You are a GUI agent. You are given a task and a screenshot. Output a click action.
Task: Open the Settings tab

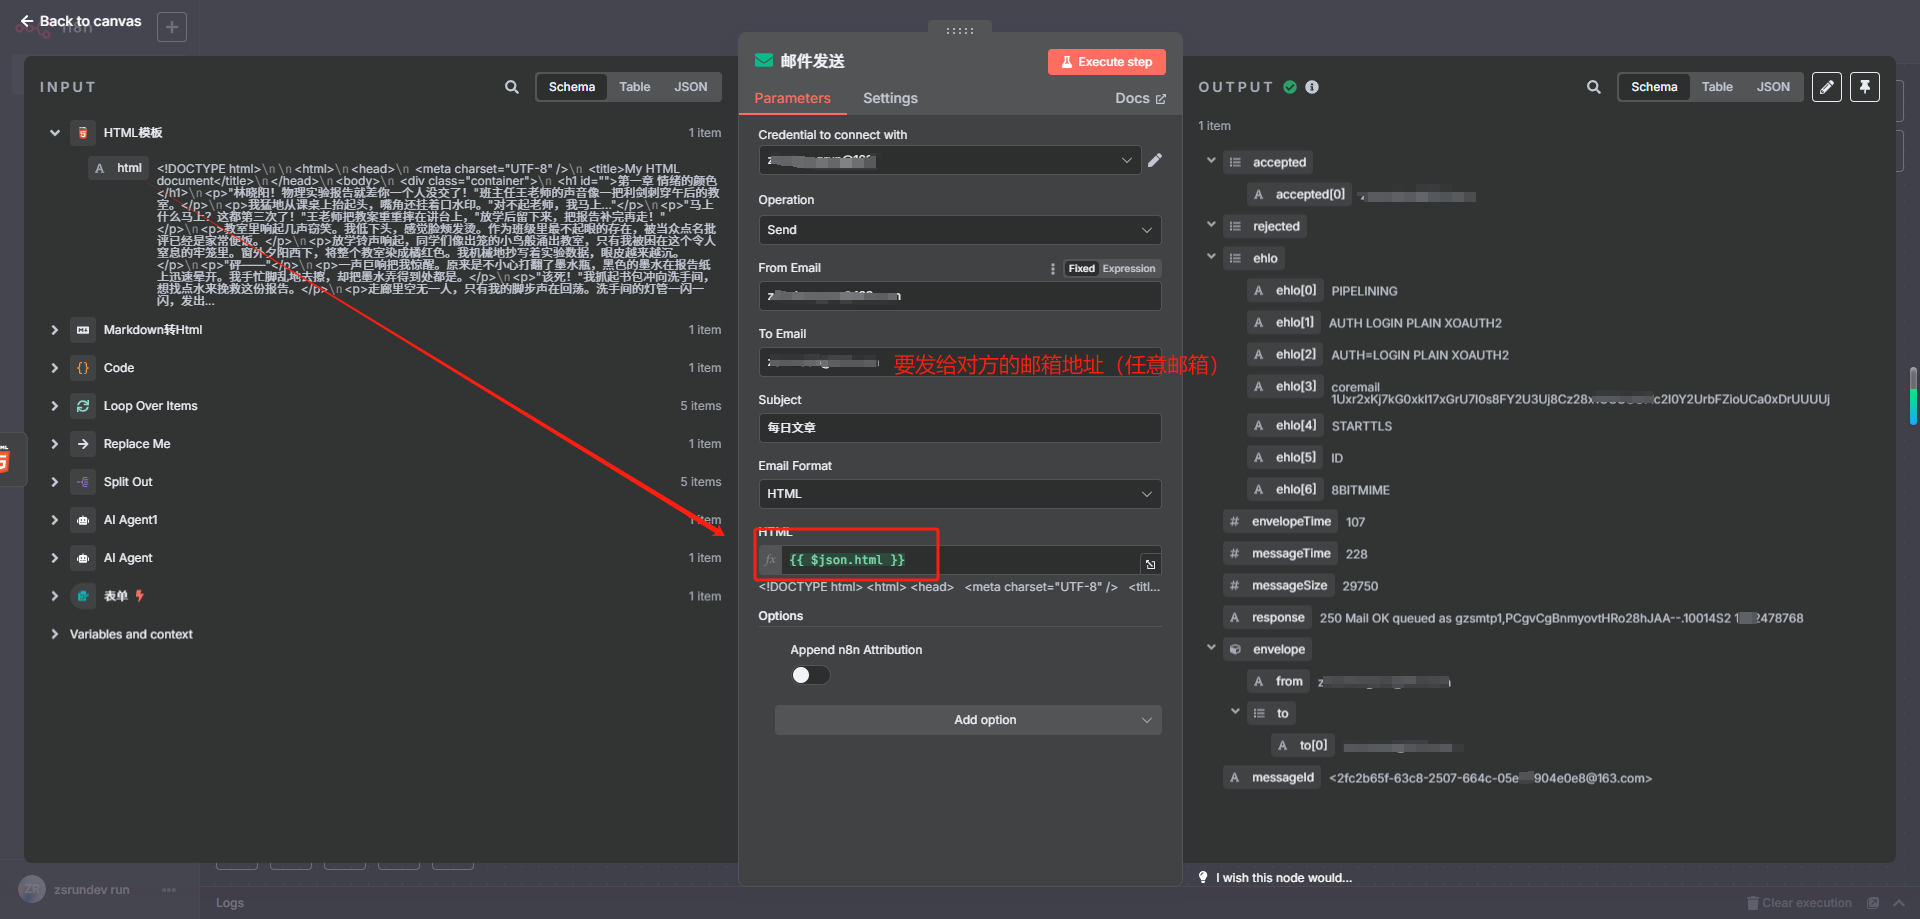coord(890,98)
